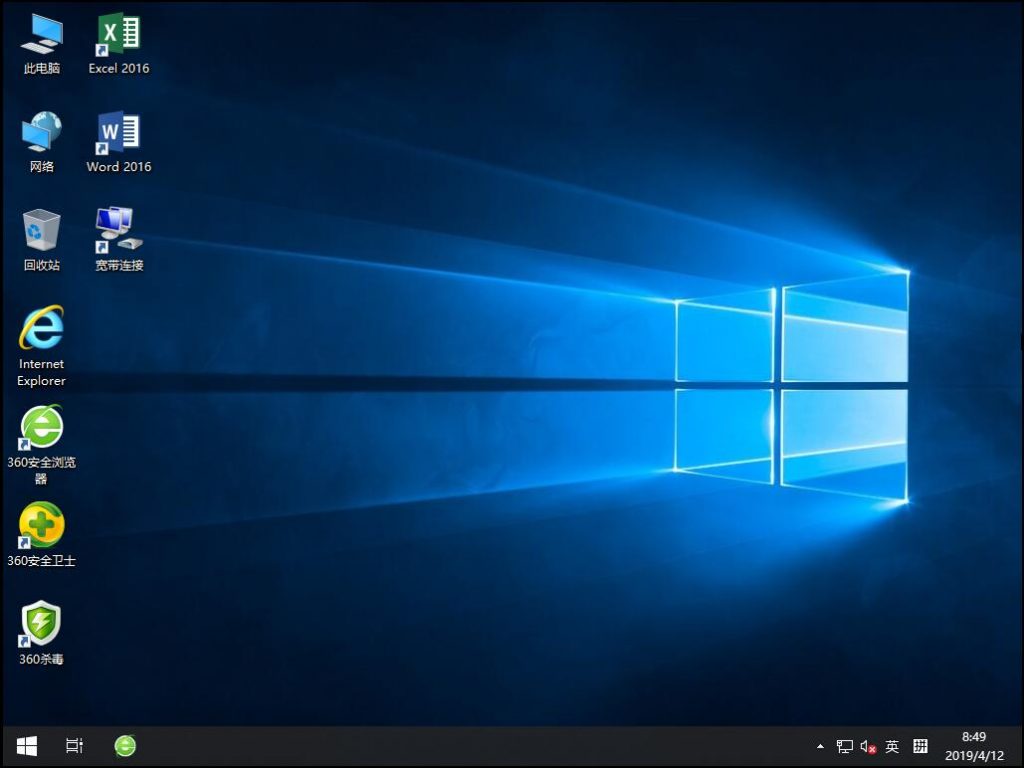Viewport: 1024px width, 768px height.
Task: Select the 宽带连接 broadband connection shortcut
Action: click(119, 240)
